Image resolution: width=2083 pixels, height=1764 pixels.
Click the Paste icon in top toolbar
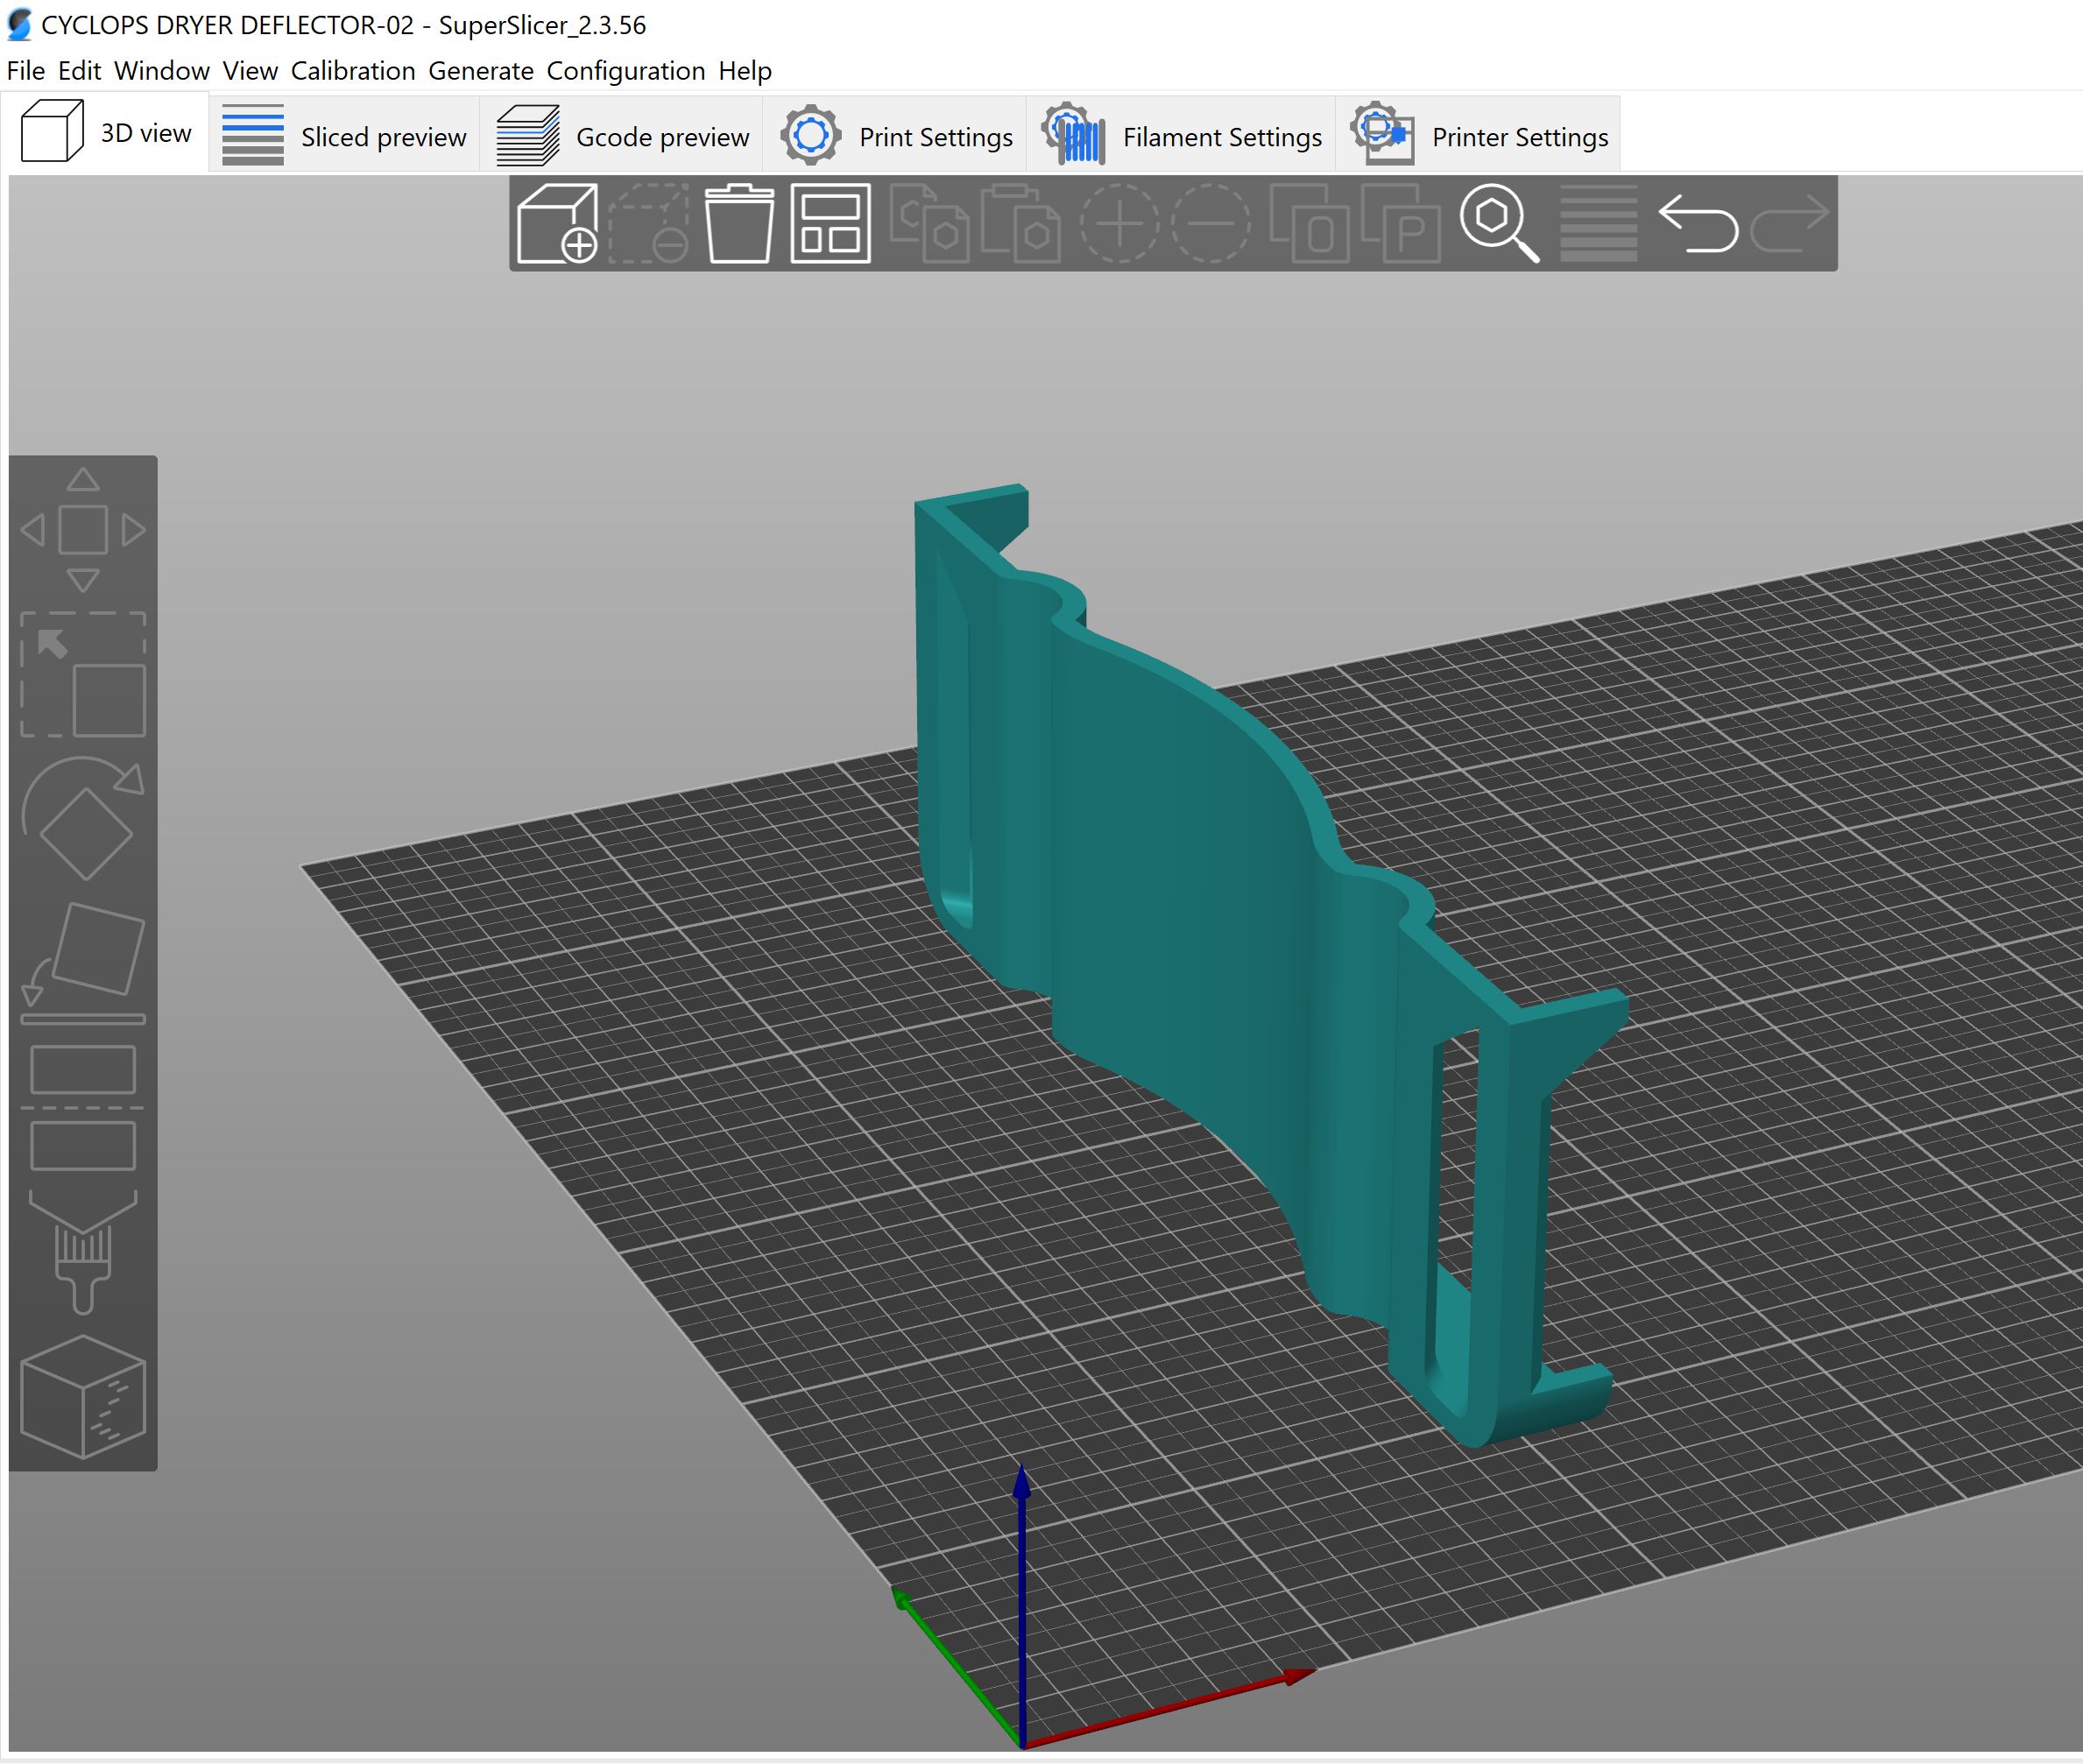1020,223
